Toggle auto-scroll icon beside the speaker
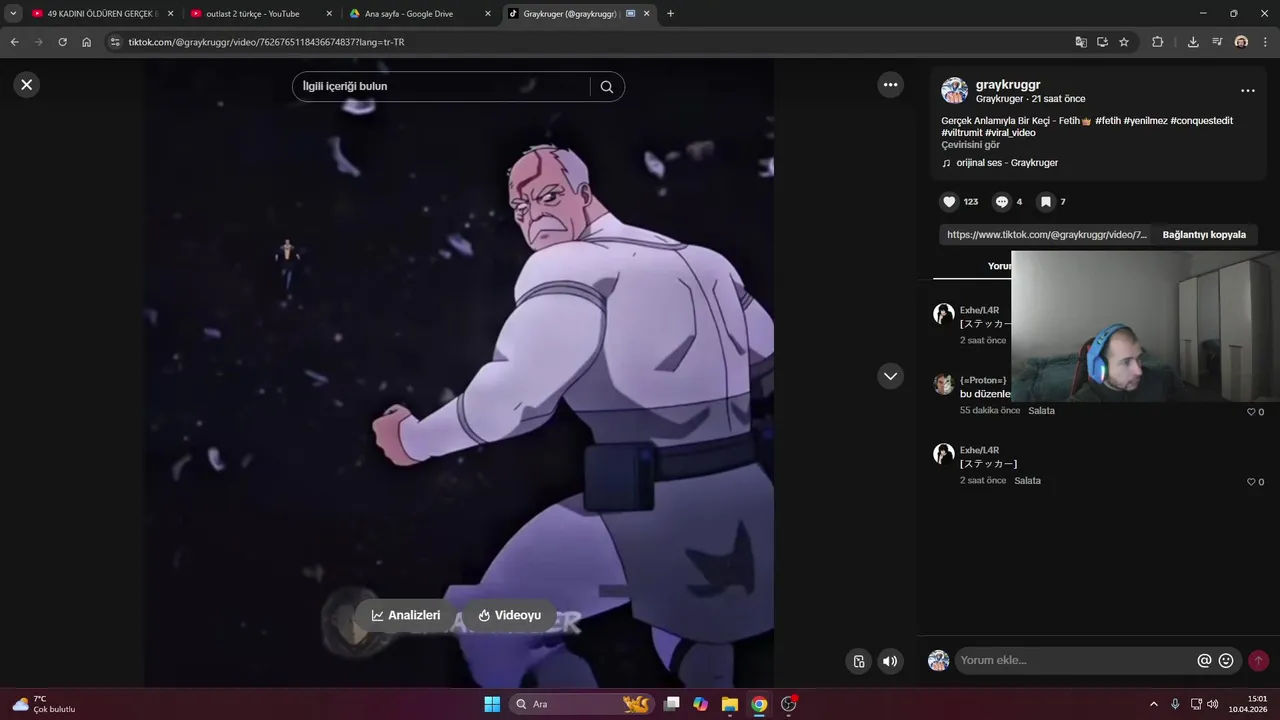The width and height of the screenshot is (1280, 720). coord(859,661)
